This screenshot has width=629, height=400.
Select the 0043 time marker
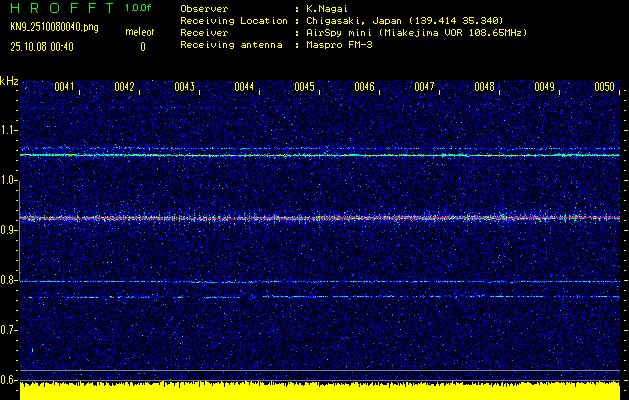click(184, 87)
